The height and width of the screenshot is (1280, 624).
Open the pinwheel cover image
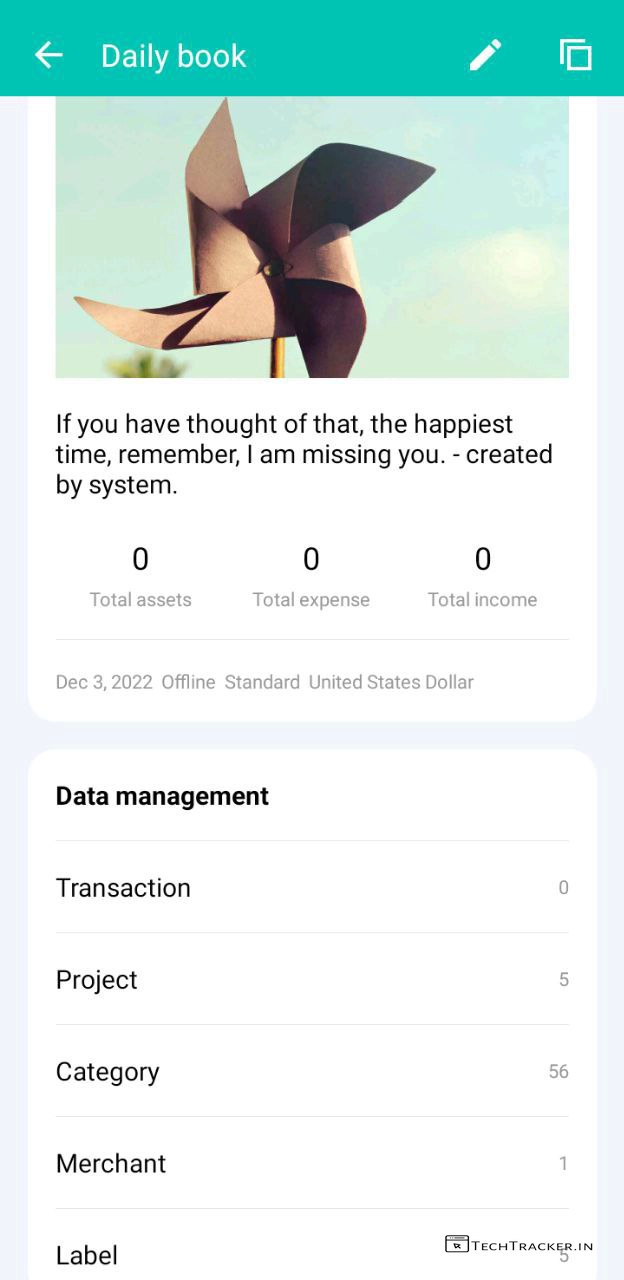coord(312,237)
